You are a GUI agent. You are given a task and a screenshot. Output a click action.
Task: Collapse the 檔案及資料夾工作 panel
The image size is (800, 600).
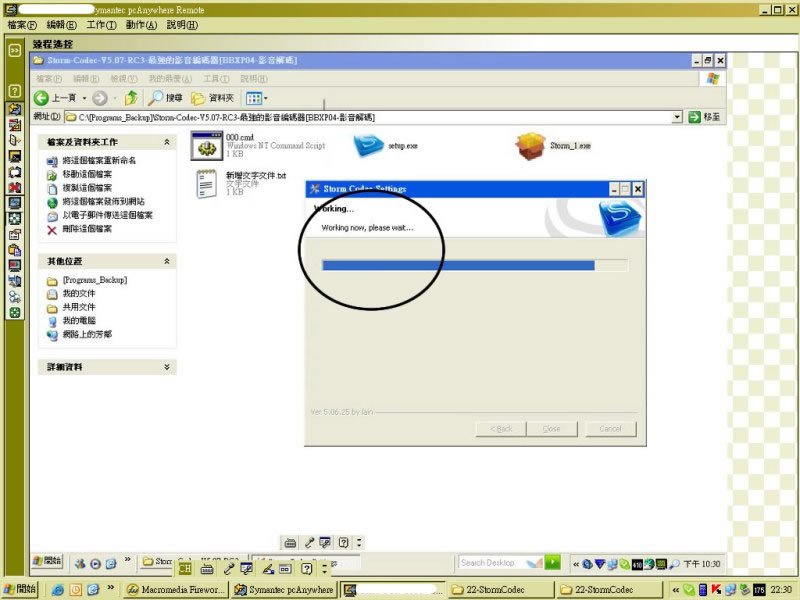(167, 142)
